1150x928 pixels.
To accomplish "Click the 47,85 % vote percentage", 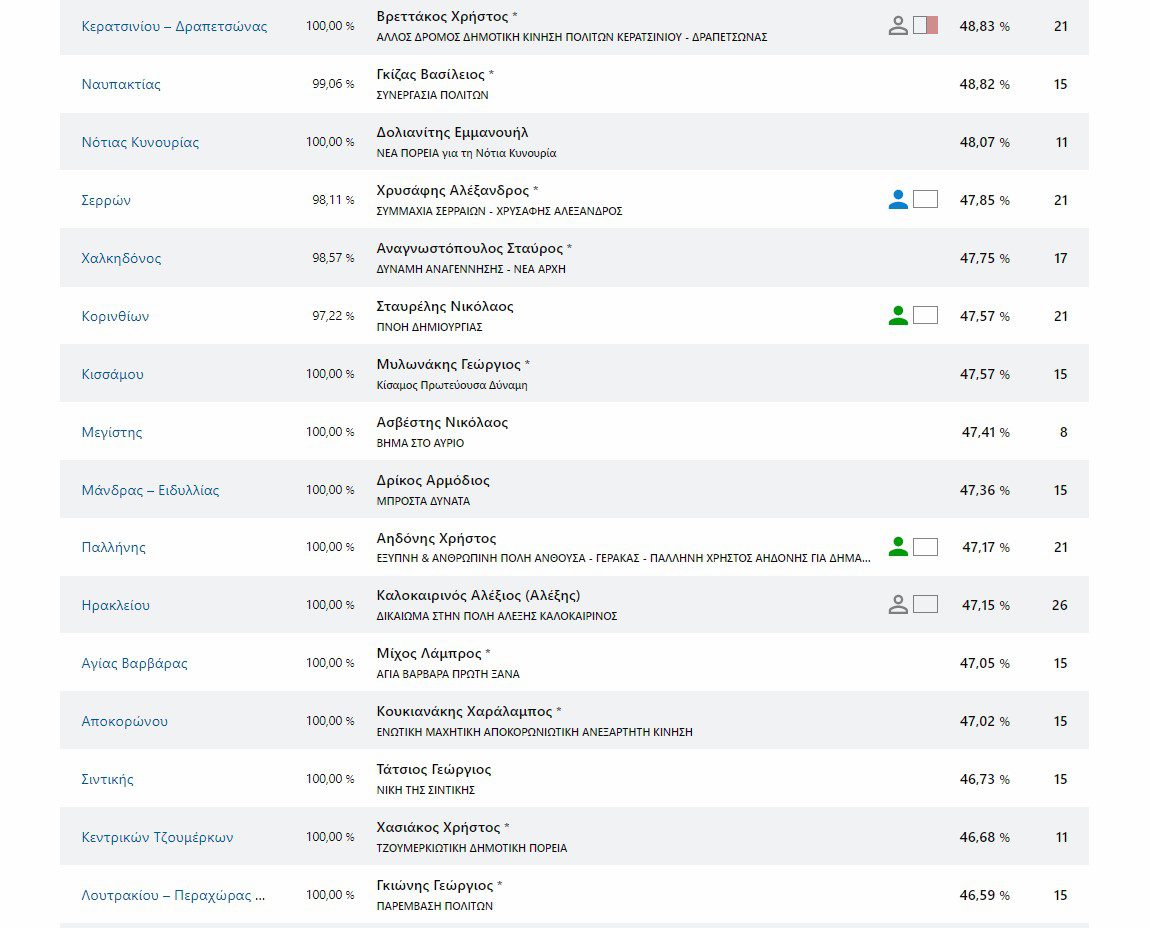I will pyautogui.click(x=984, y=200).
